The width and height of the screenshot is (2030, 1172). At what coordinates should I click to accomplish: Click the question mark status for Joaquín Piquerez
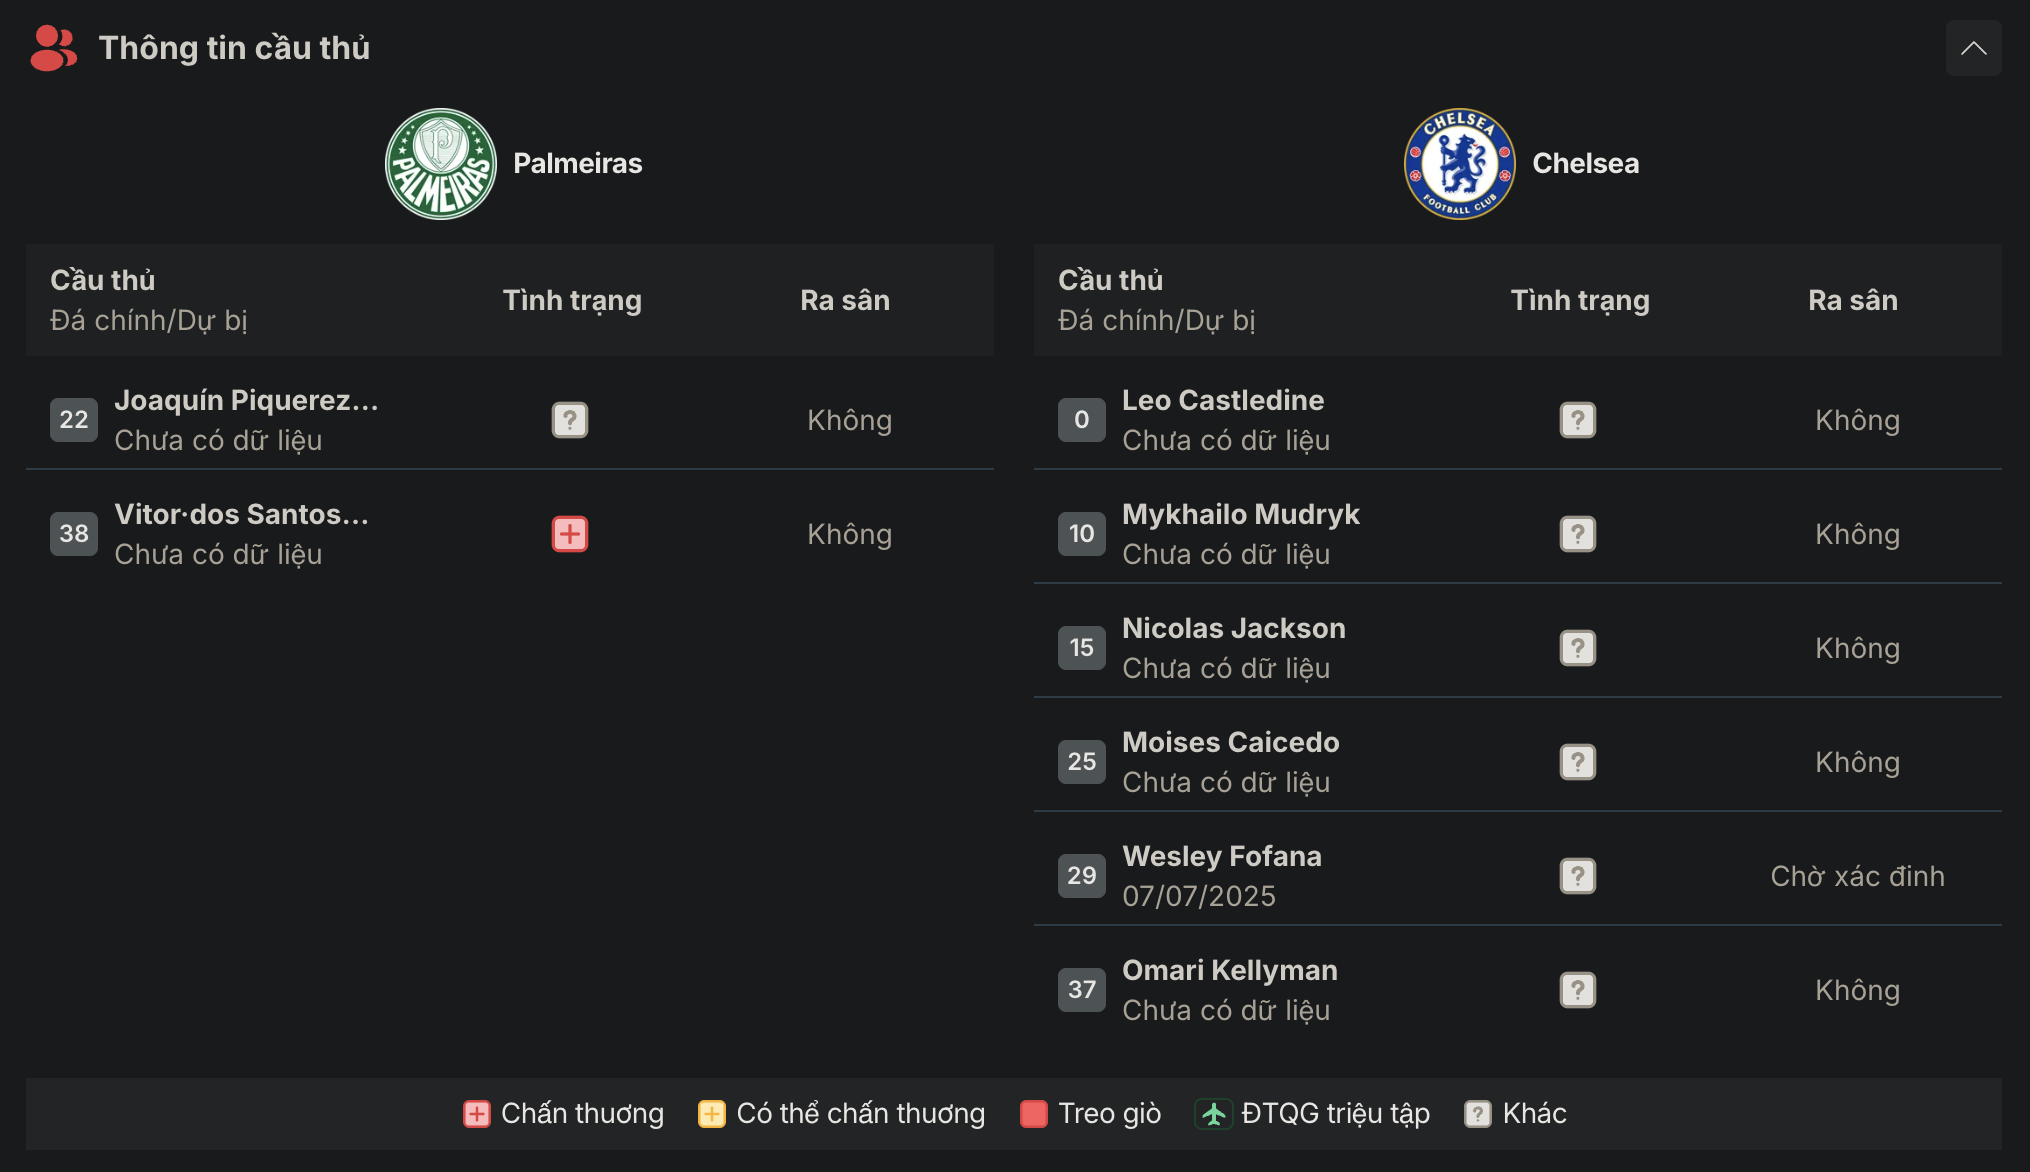(x=570, y=420)
